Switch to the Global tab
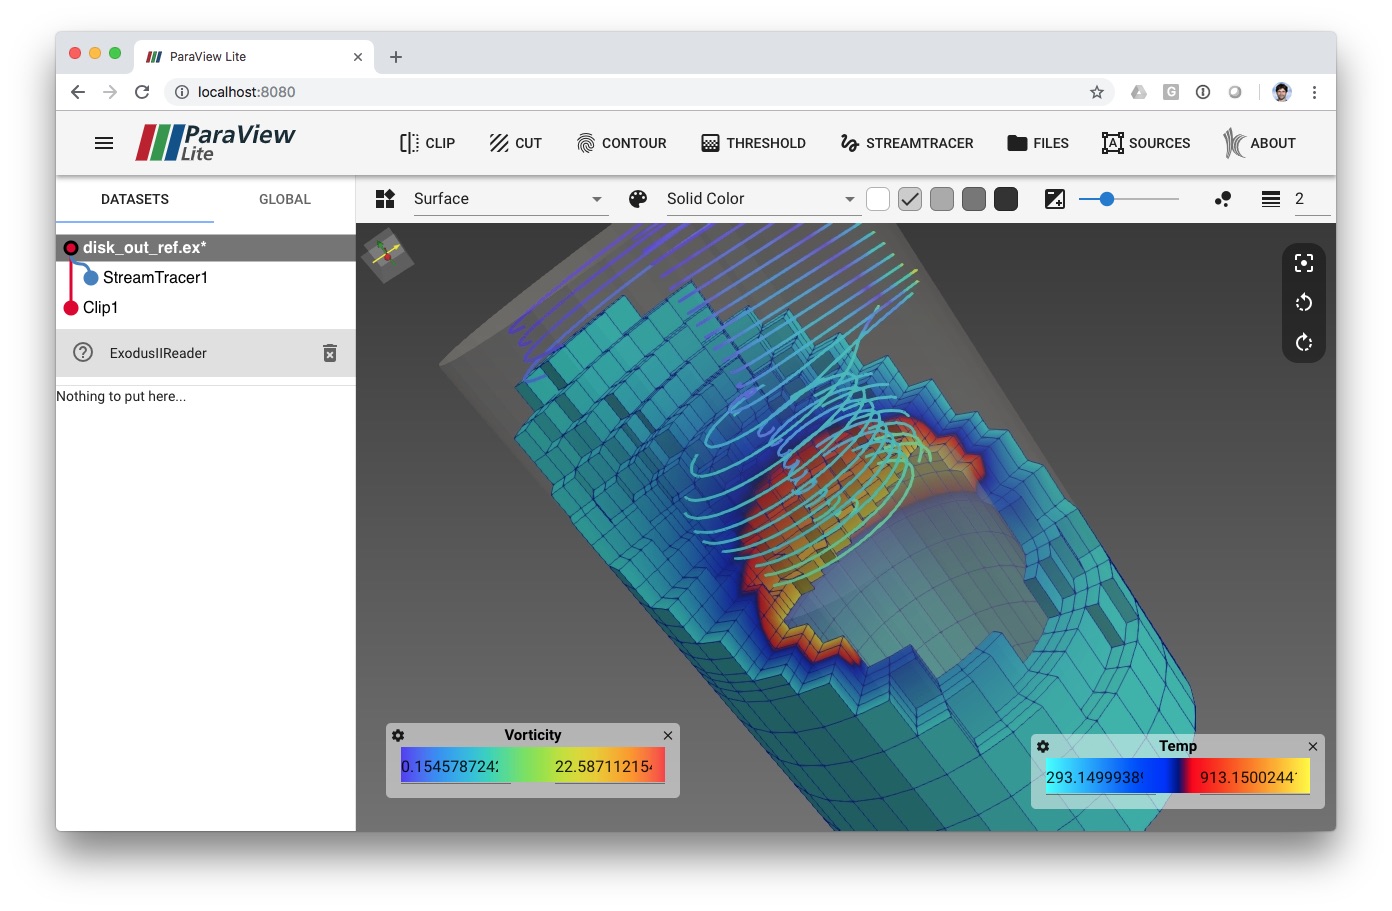The image size is (1392, 911). [x=285, y=199]
